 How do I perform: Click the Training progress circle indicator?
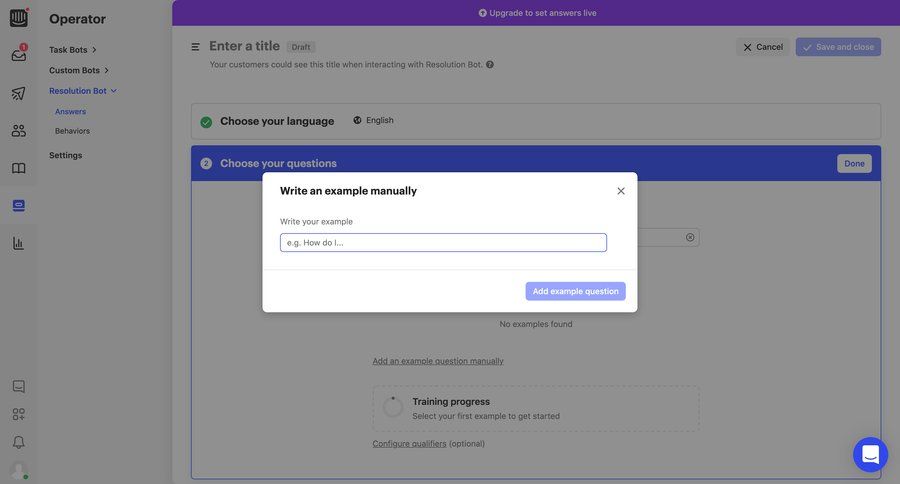[393, 407]
